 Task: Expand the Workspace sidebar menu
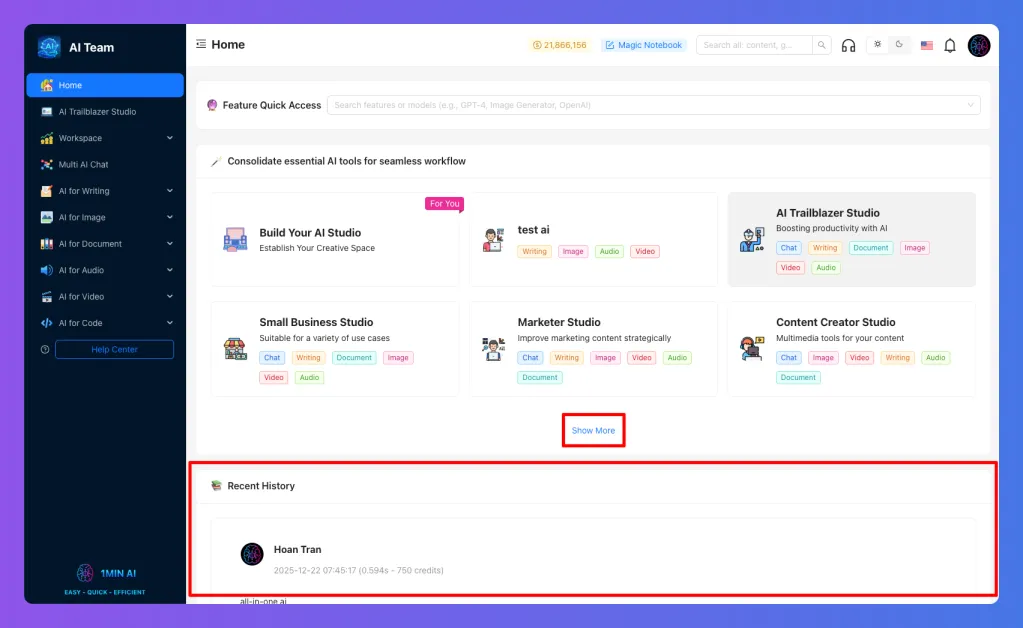[105, 138]
